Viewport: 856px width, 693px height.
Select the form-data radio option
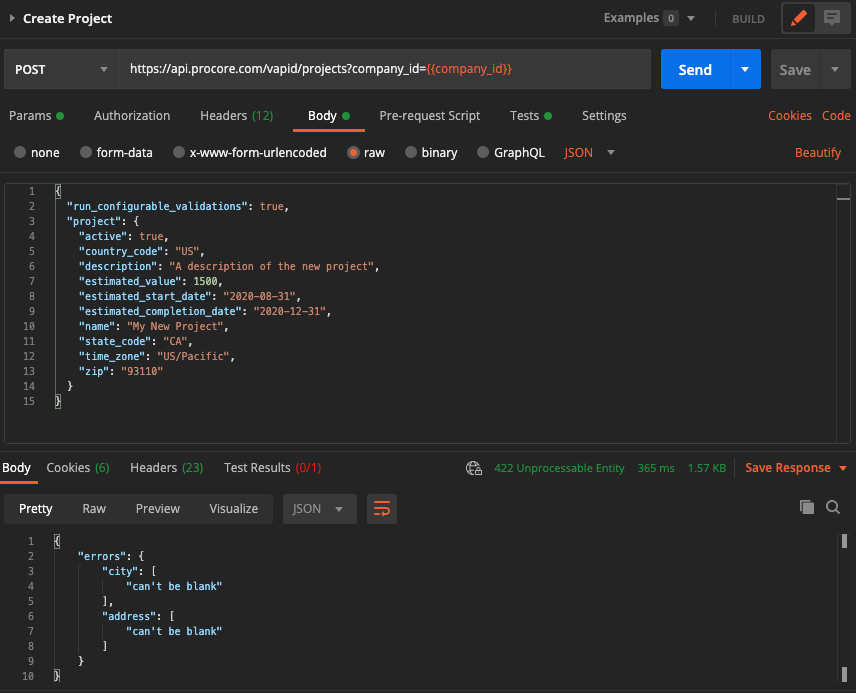[86, 152]
